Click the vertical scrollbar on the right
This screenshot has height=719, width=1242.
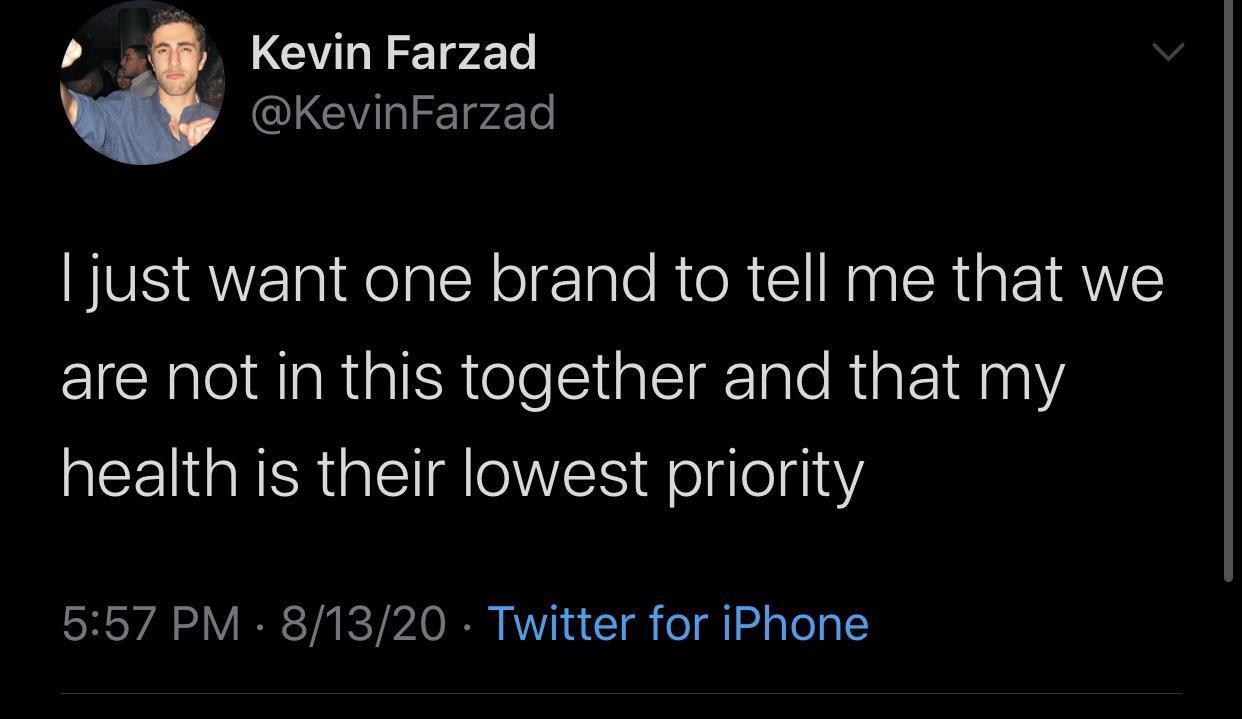click(x=1228, y=290)
